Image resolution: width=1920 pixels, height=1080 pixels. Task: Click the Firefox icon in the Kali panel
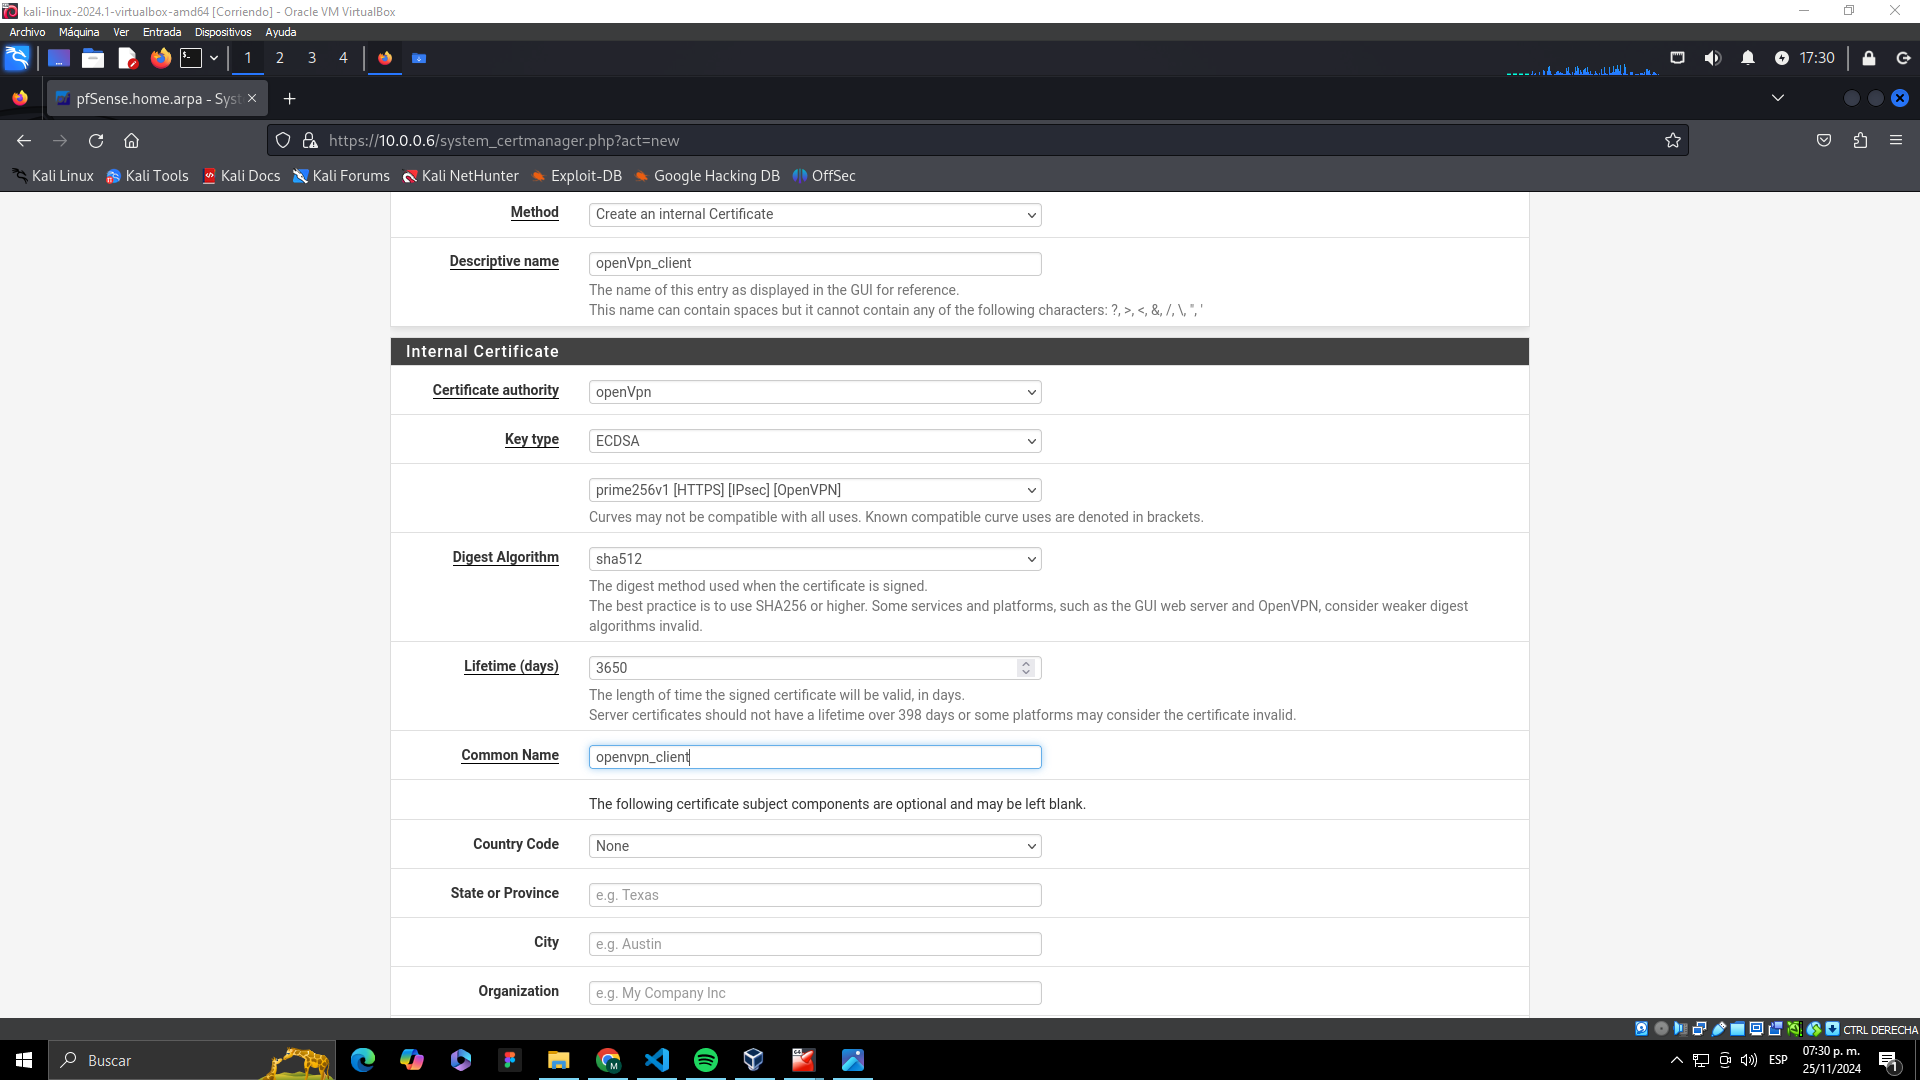tap(161, 58)
